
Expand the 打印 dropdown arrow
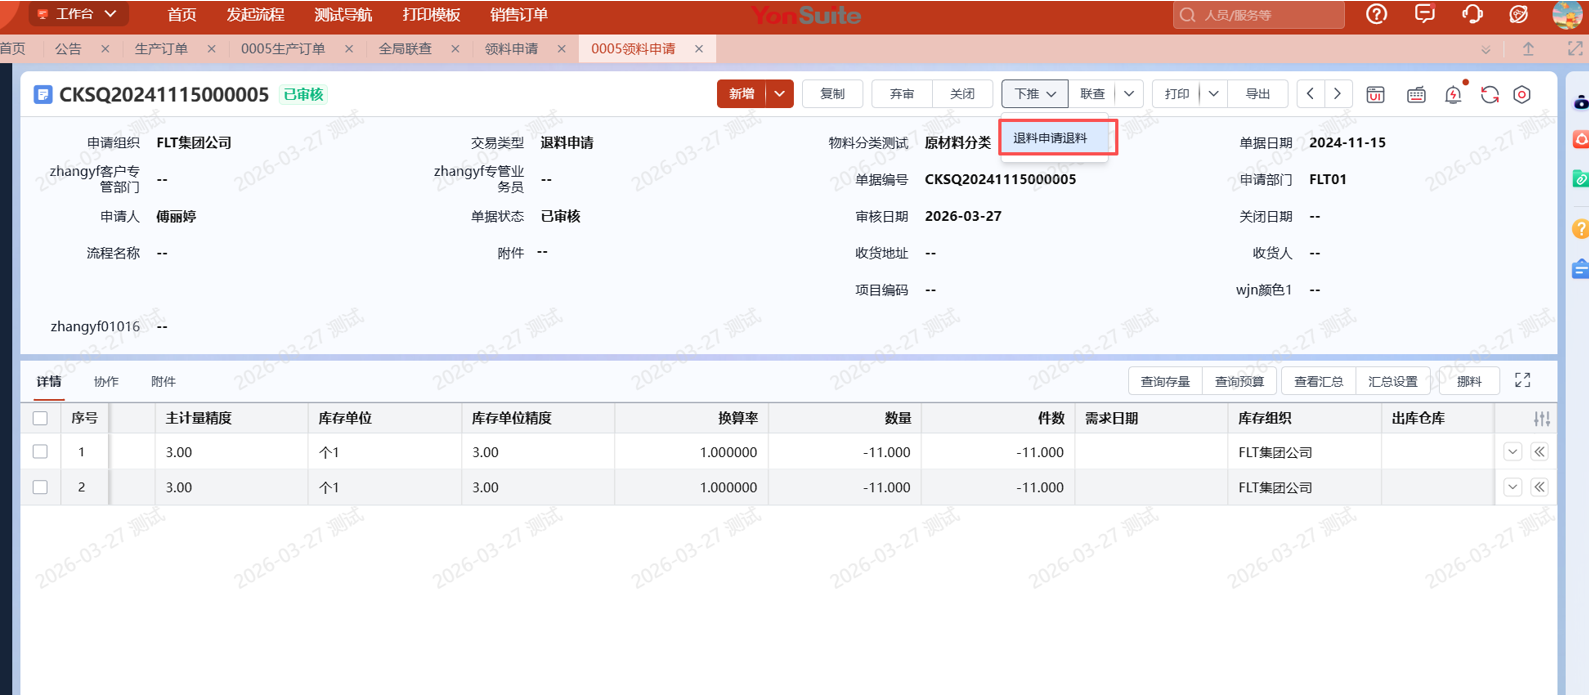pyautogui.click(x=1213, y=94)
